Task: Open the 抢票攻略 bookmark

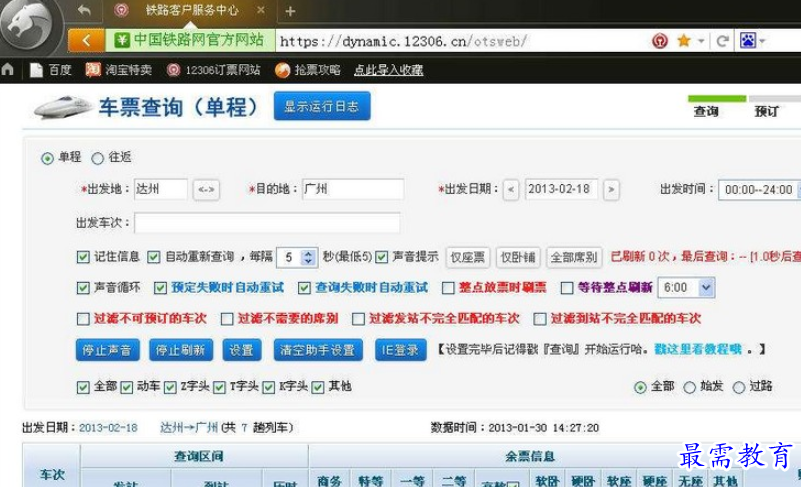Action: click(x=308, y=70)
